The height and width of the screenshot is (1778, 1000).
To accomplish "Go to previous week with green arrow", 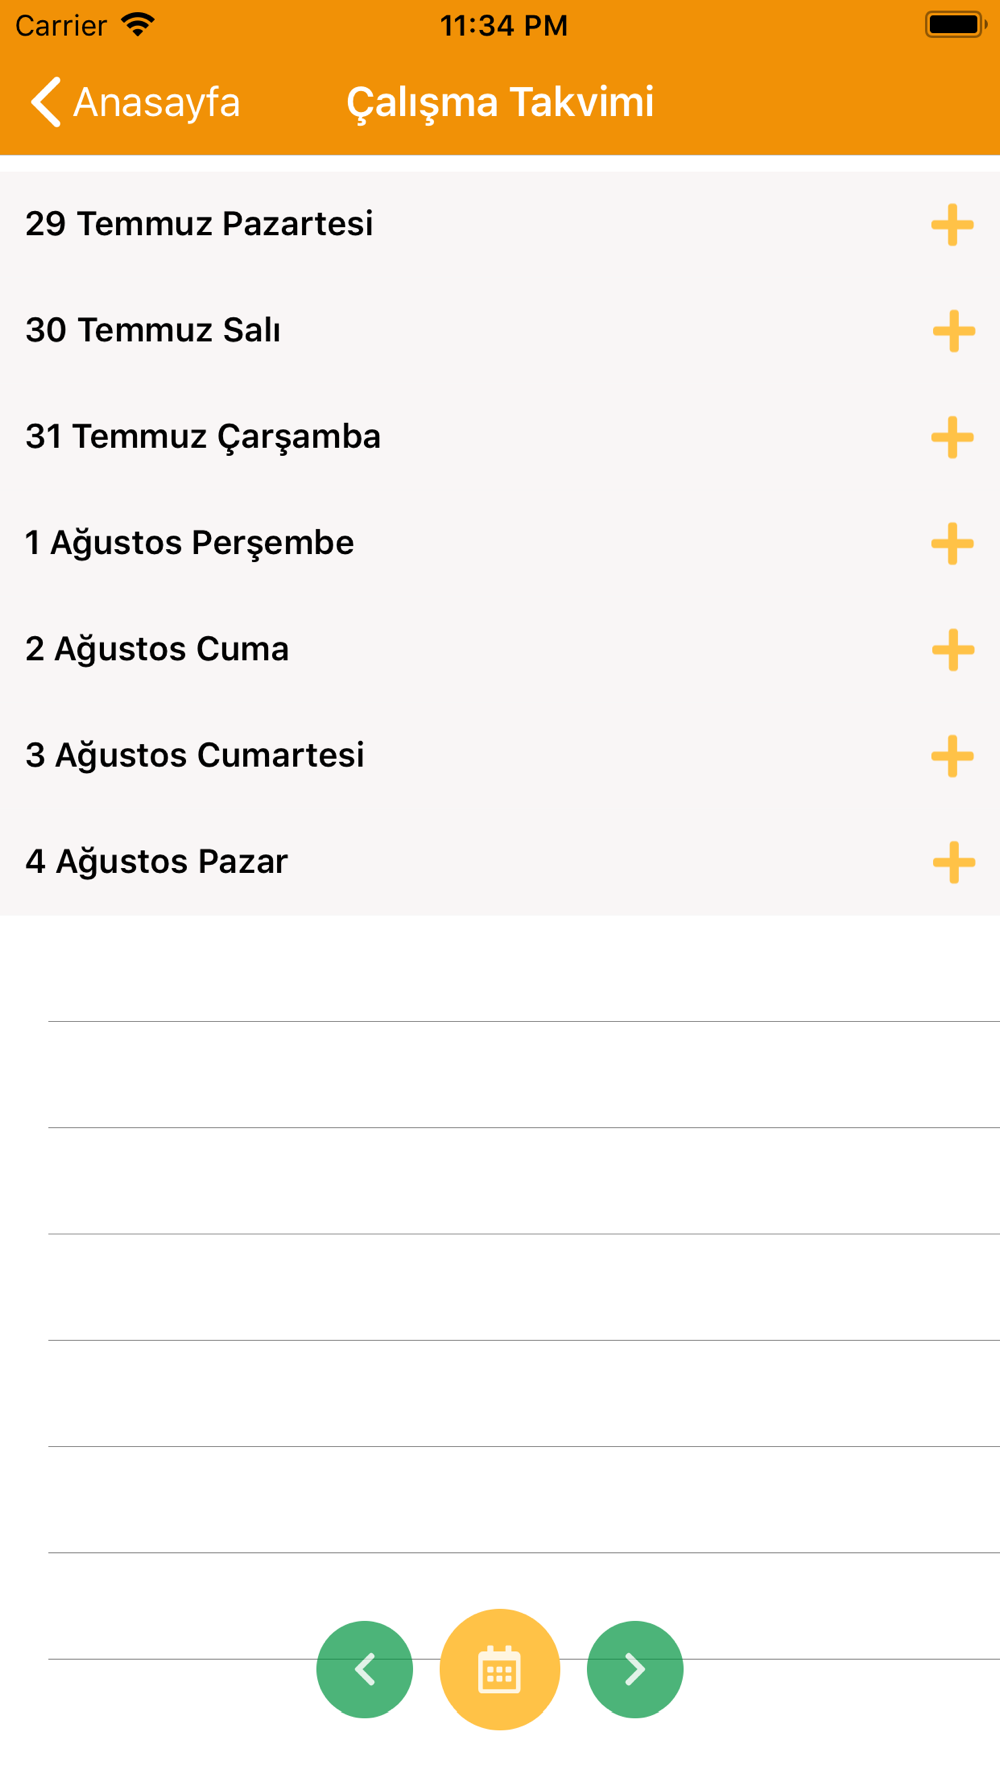I will (365, 1669).
